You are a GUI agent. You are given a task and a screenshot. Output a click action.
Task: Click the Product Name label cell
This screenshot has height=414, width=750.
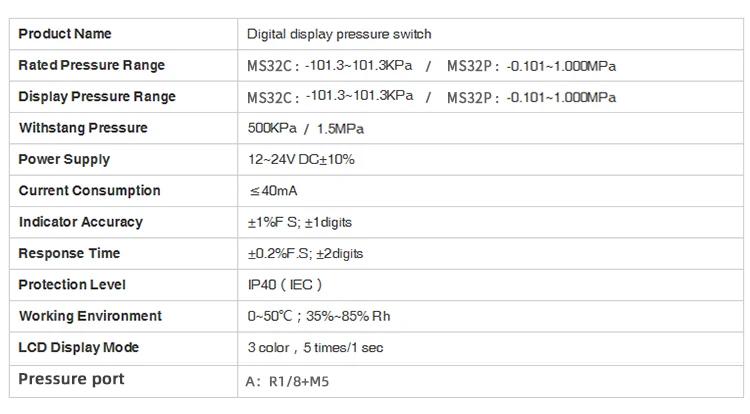(123, 34)
